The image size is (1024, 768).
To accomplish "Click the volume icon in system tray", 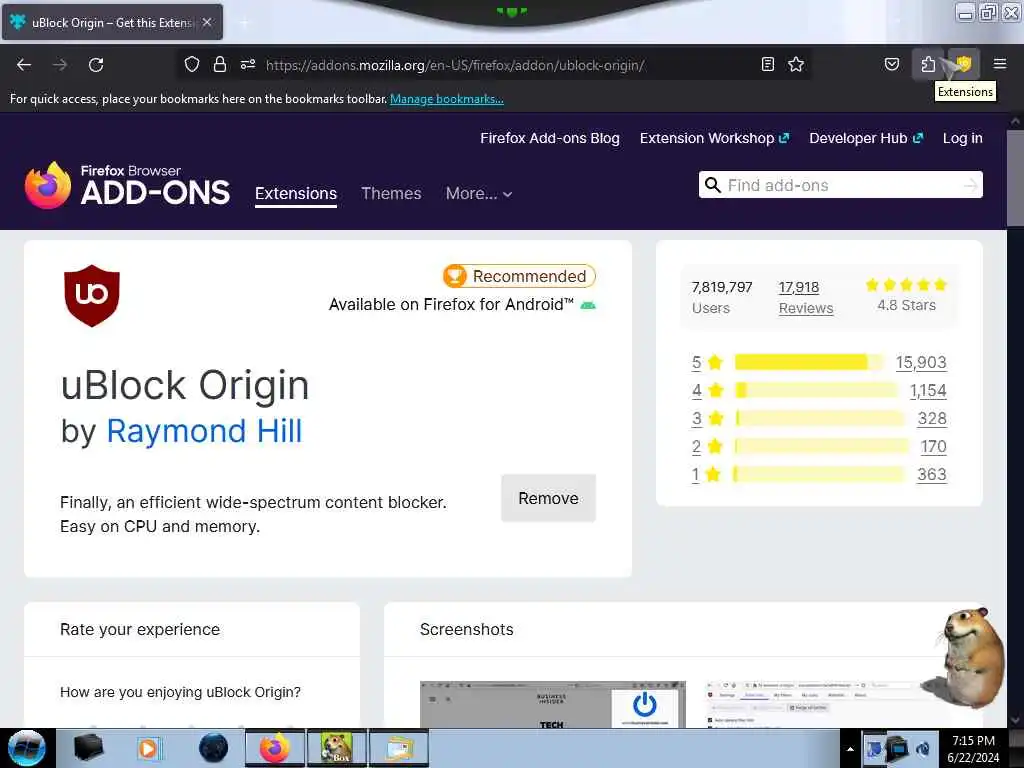I will tap(923, 749).
